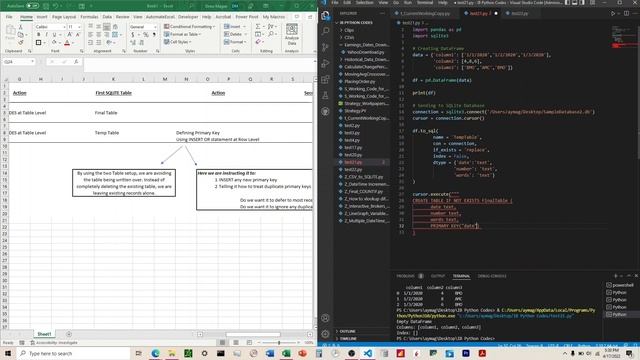Click the Microsoft Edge taskbar icon
640x360 pixels.
coord(155,353)
